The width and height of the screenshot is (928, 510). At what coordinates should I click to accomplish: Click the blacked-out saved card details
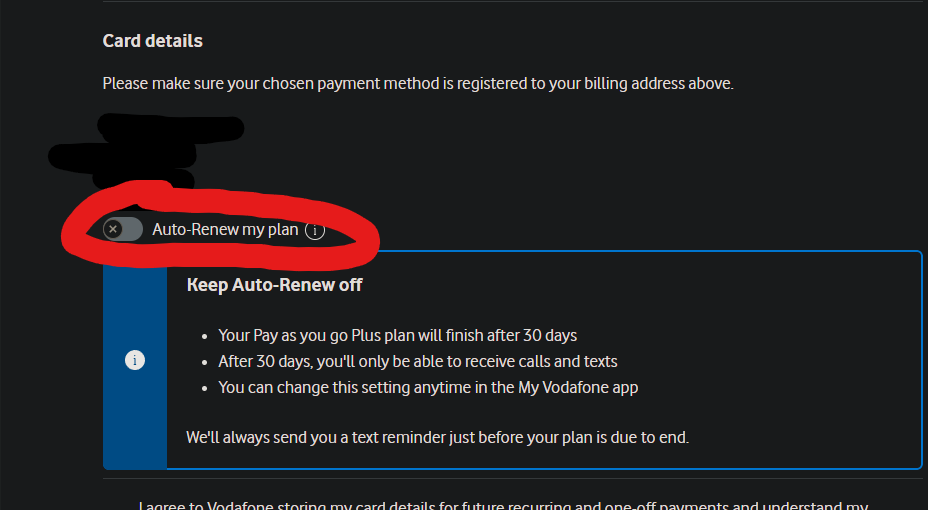pyautogui.click(x=146, y=150)
